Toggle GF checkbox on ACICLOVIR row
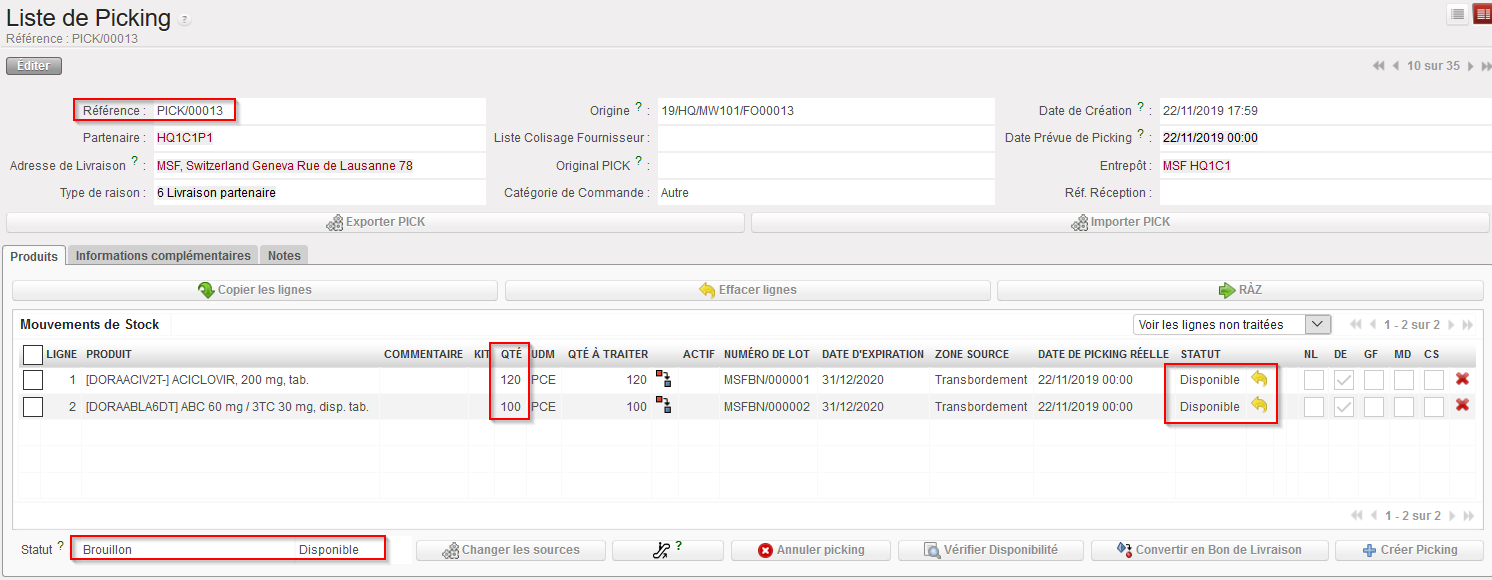The height and width of the screenshot is (580, 1492). 1373,380
